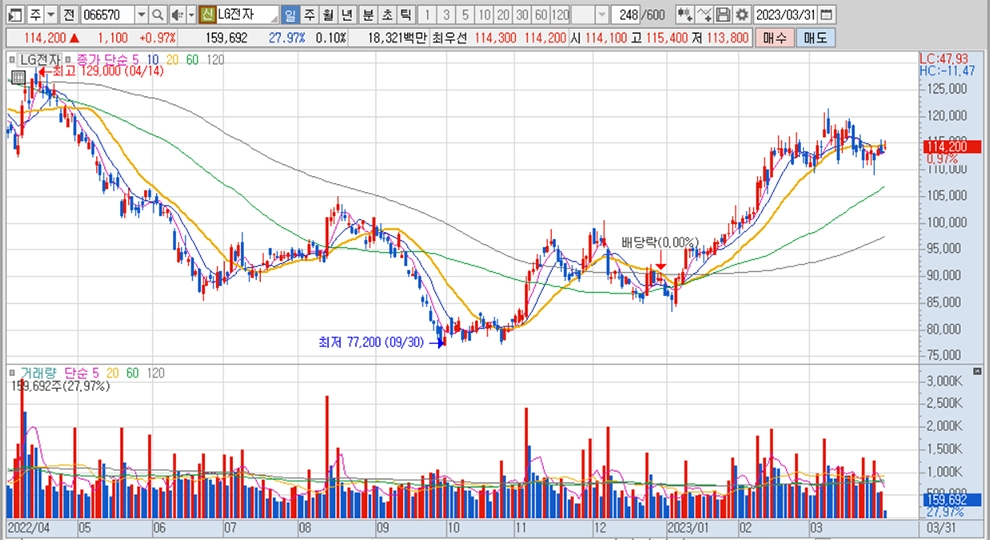Click the LG전자 chart legend label

pyautogui.click(x=40, y=60)
